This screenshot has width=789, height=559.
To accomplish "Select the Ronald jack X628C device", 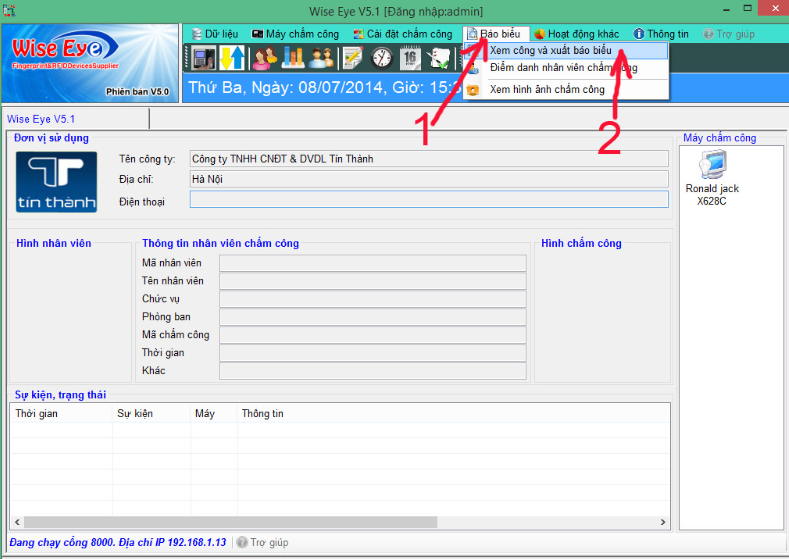I will tap(712, 179).
